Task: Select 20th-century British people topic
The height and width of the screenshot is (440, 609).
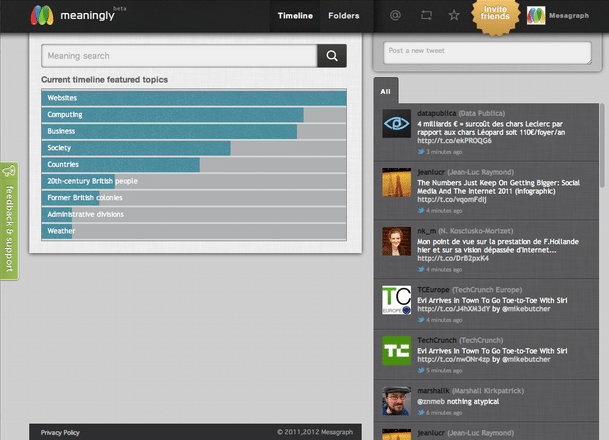Action: pos(194,181)
